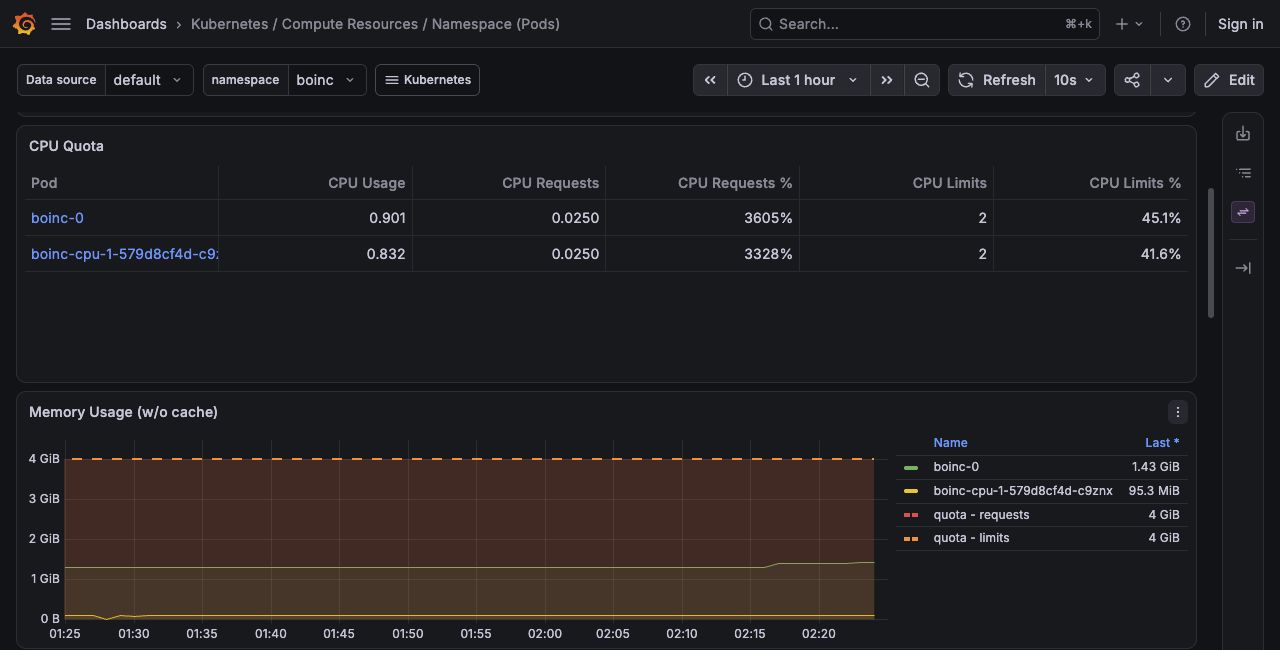Viewport: 1280px width, 650px height.
Task: Click the 95.3 MiB legend value
Action: click(x=1154, y=491)
